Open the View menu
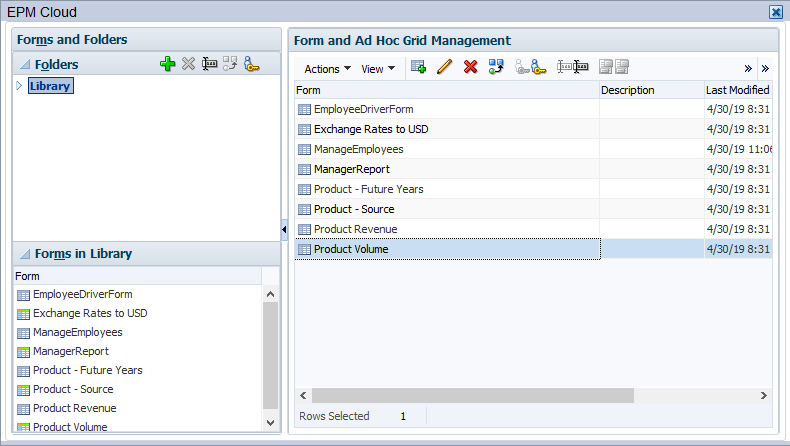Screen dimensions: 790x446 coord(378,69)
